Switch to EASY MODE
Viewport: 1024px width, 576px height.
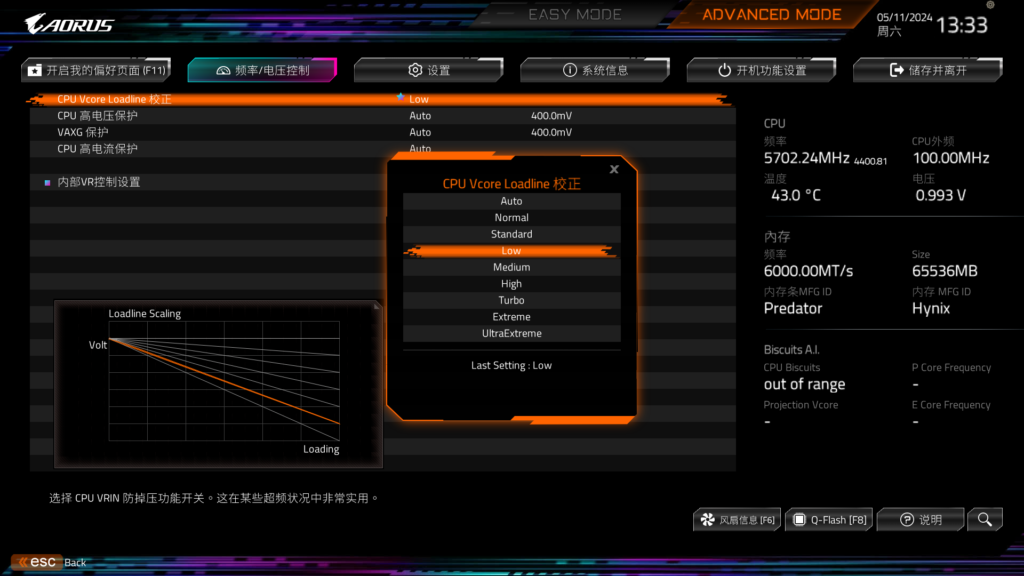click(x=574, y=15)
